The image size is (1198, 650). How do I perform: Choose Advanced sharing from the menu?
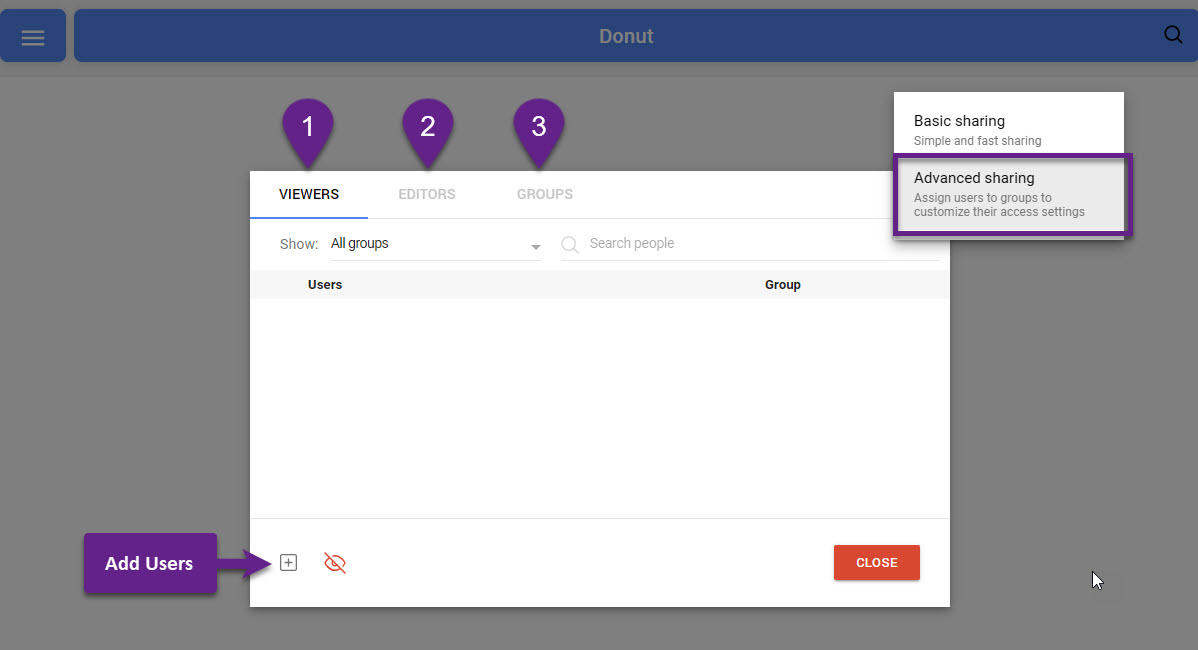click(1011, 193)
